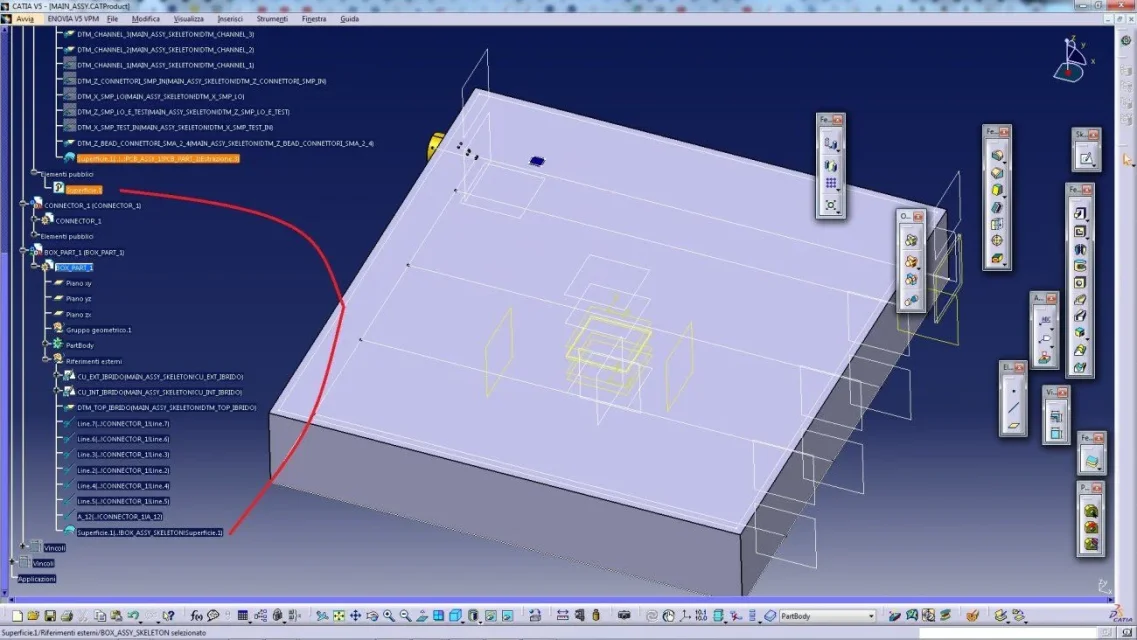Viewport: 1137px width, 640px height.
Task: Click the Pan icon in view toolbar
Action: pyautogui.click(x=355, y=616)
